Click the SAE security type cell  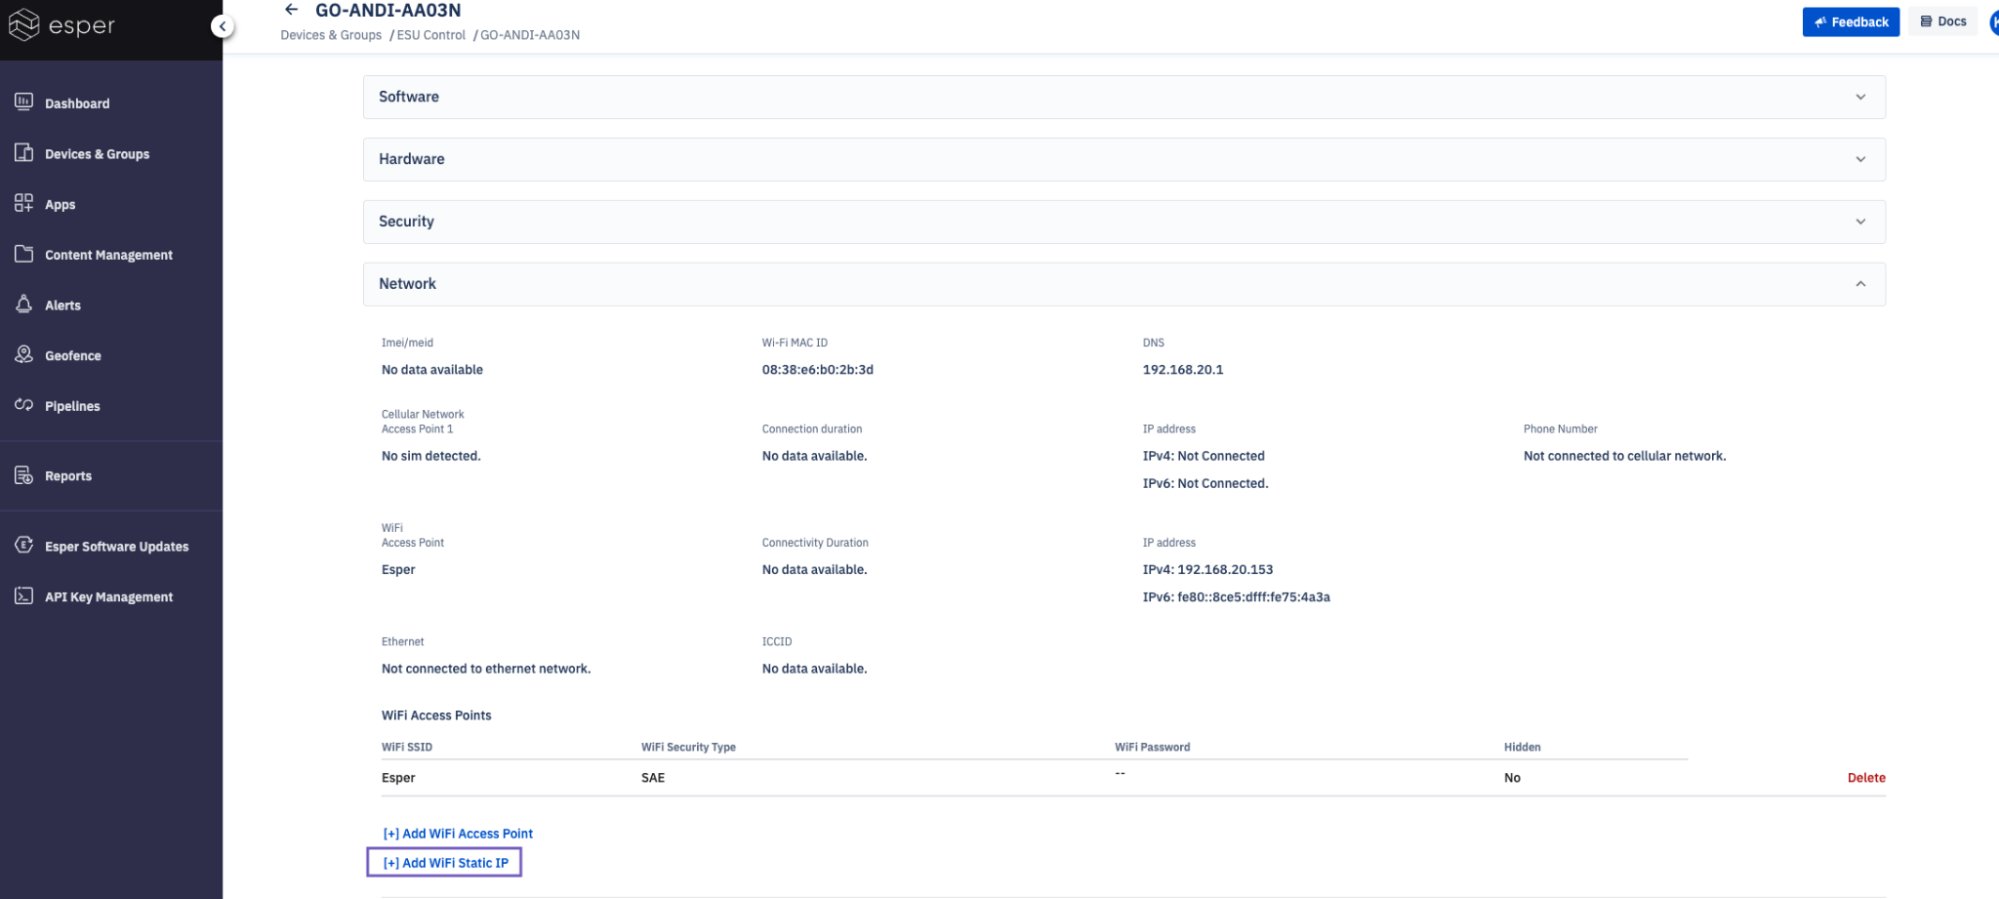653,777
